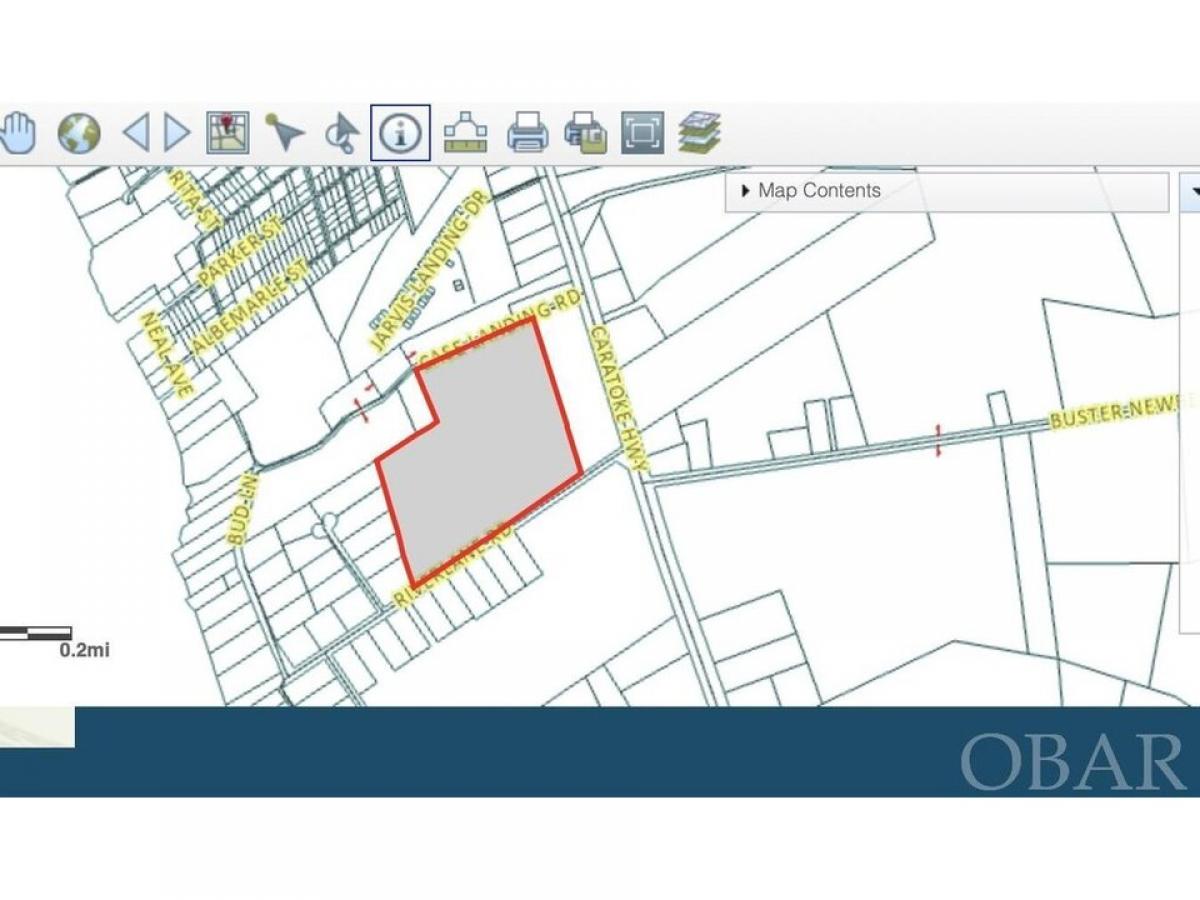
Task: Click the globe full extent icon
Action: point(79,133)
